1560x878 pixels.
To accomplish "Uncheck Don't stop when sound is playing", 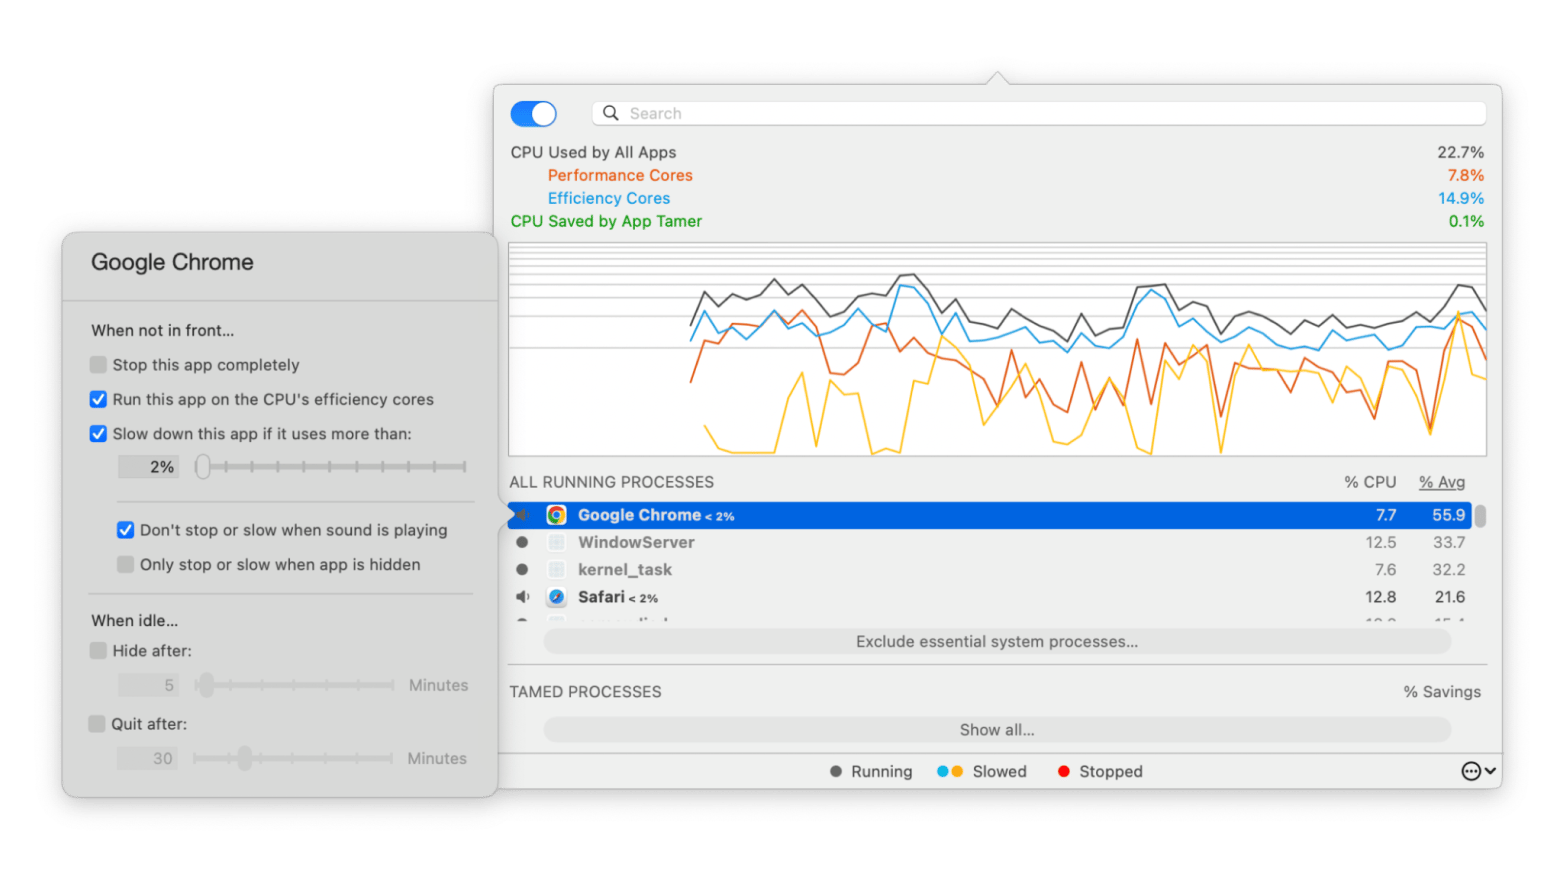I will tap(126, 530).
